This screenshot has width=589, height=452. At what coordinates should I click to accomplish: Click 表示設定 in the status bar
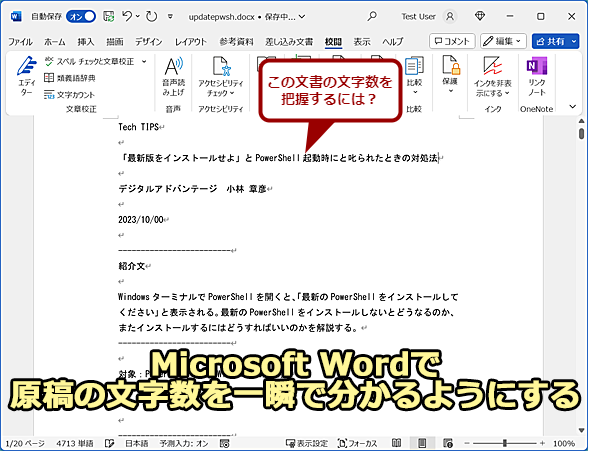pyautogui.click(x=307, y=444)
